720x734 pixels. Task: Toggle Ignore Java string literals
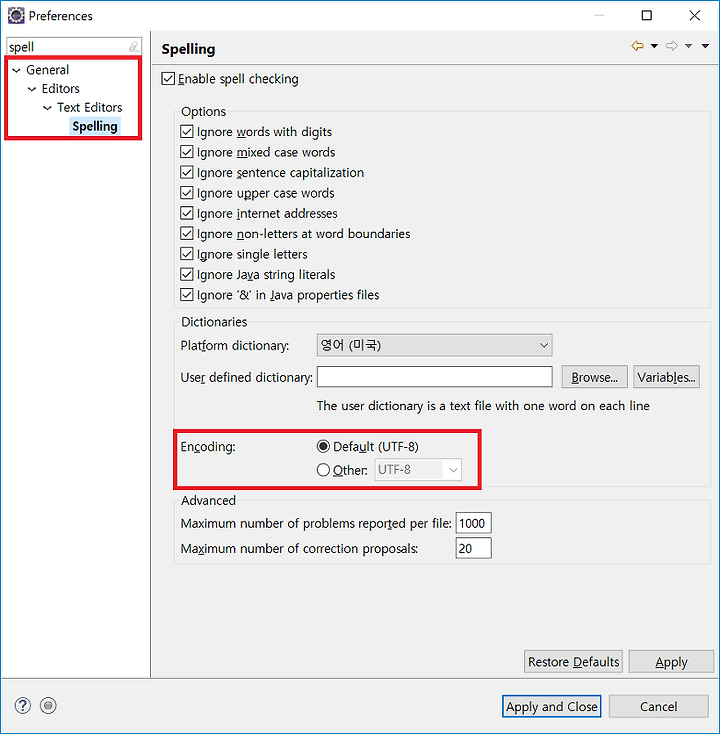(186, 274)
